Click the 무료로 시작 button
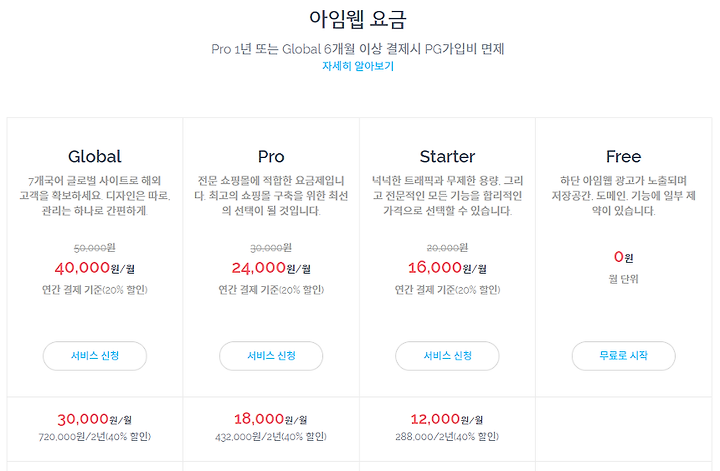This screenshot has width=720, height=471. (624, 356)
